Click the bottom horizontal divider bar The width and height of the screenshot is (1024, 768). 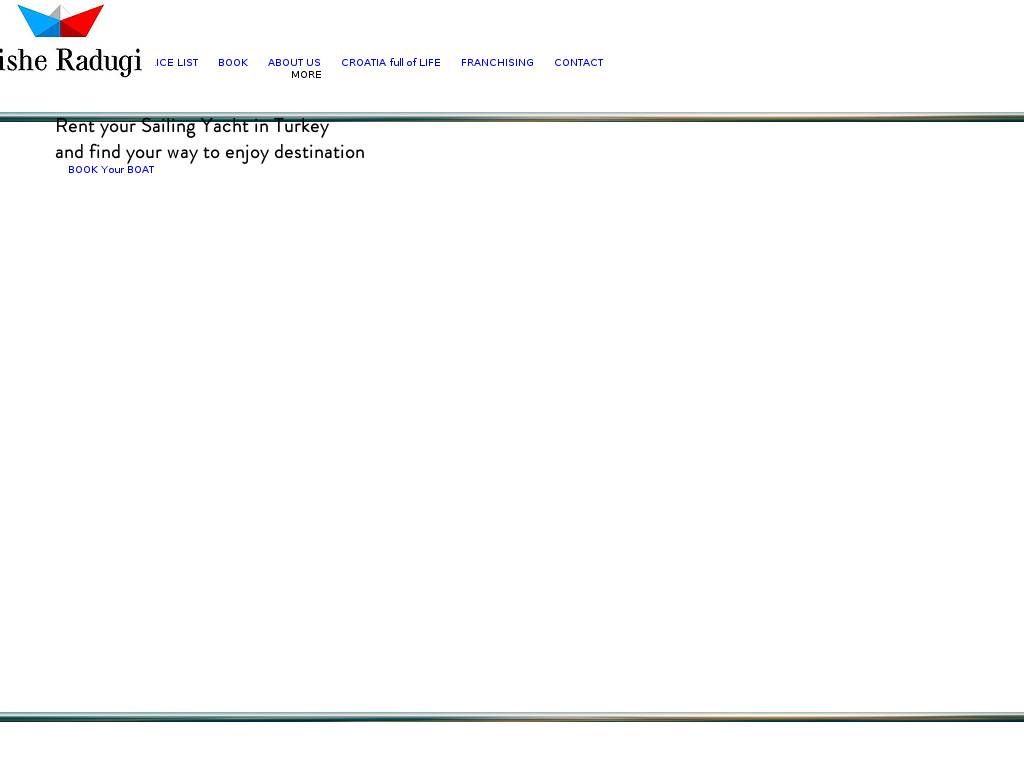click(x=512, y=717)
